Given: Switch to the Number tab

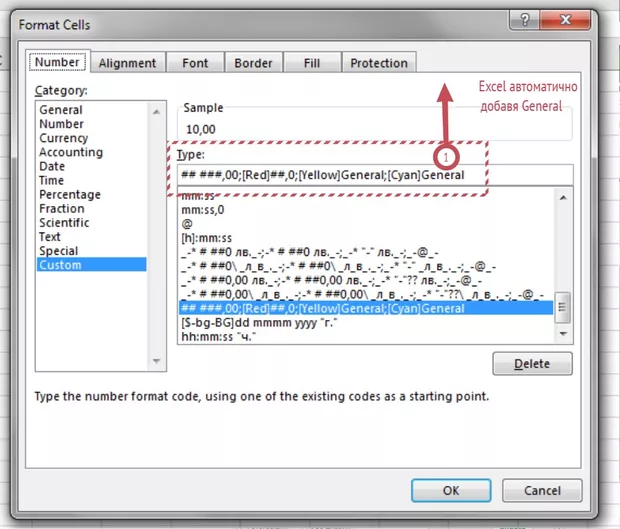Looking at the screenshot, I should [57, 62].
